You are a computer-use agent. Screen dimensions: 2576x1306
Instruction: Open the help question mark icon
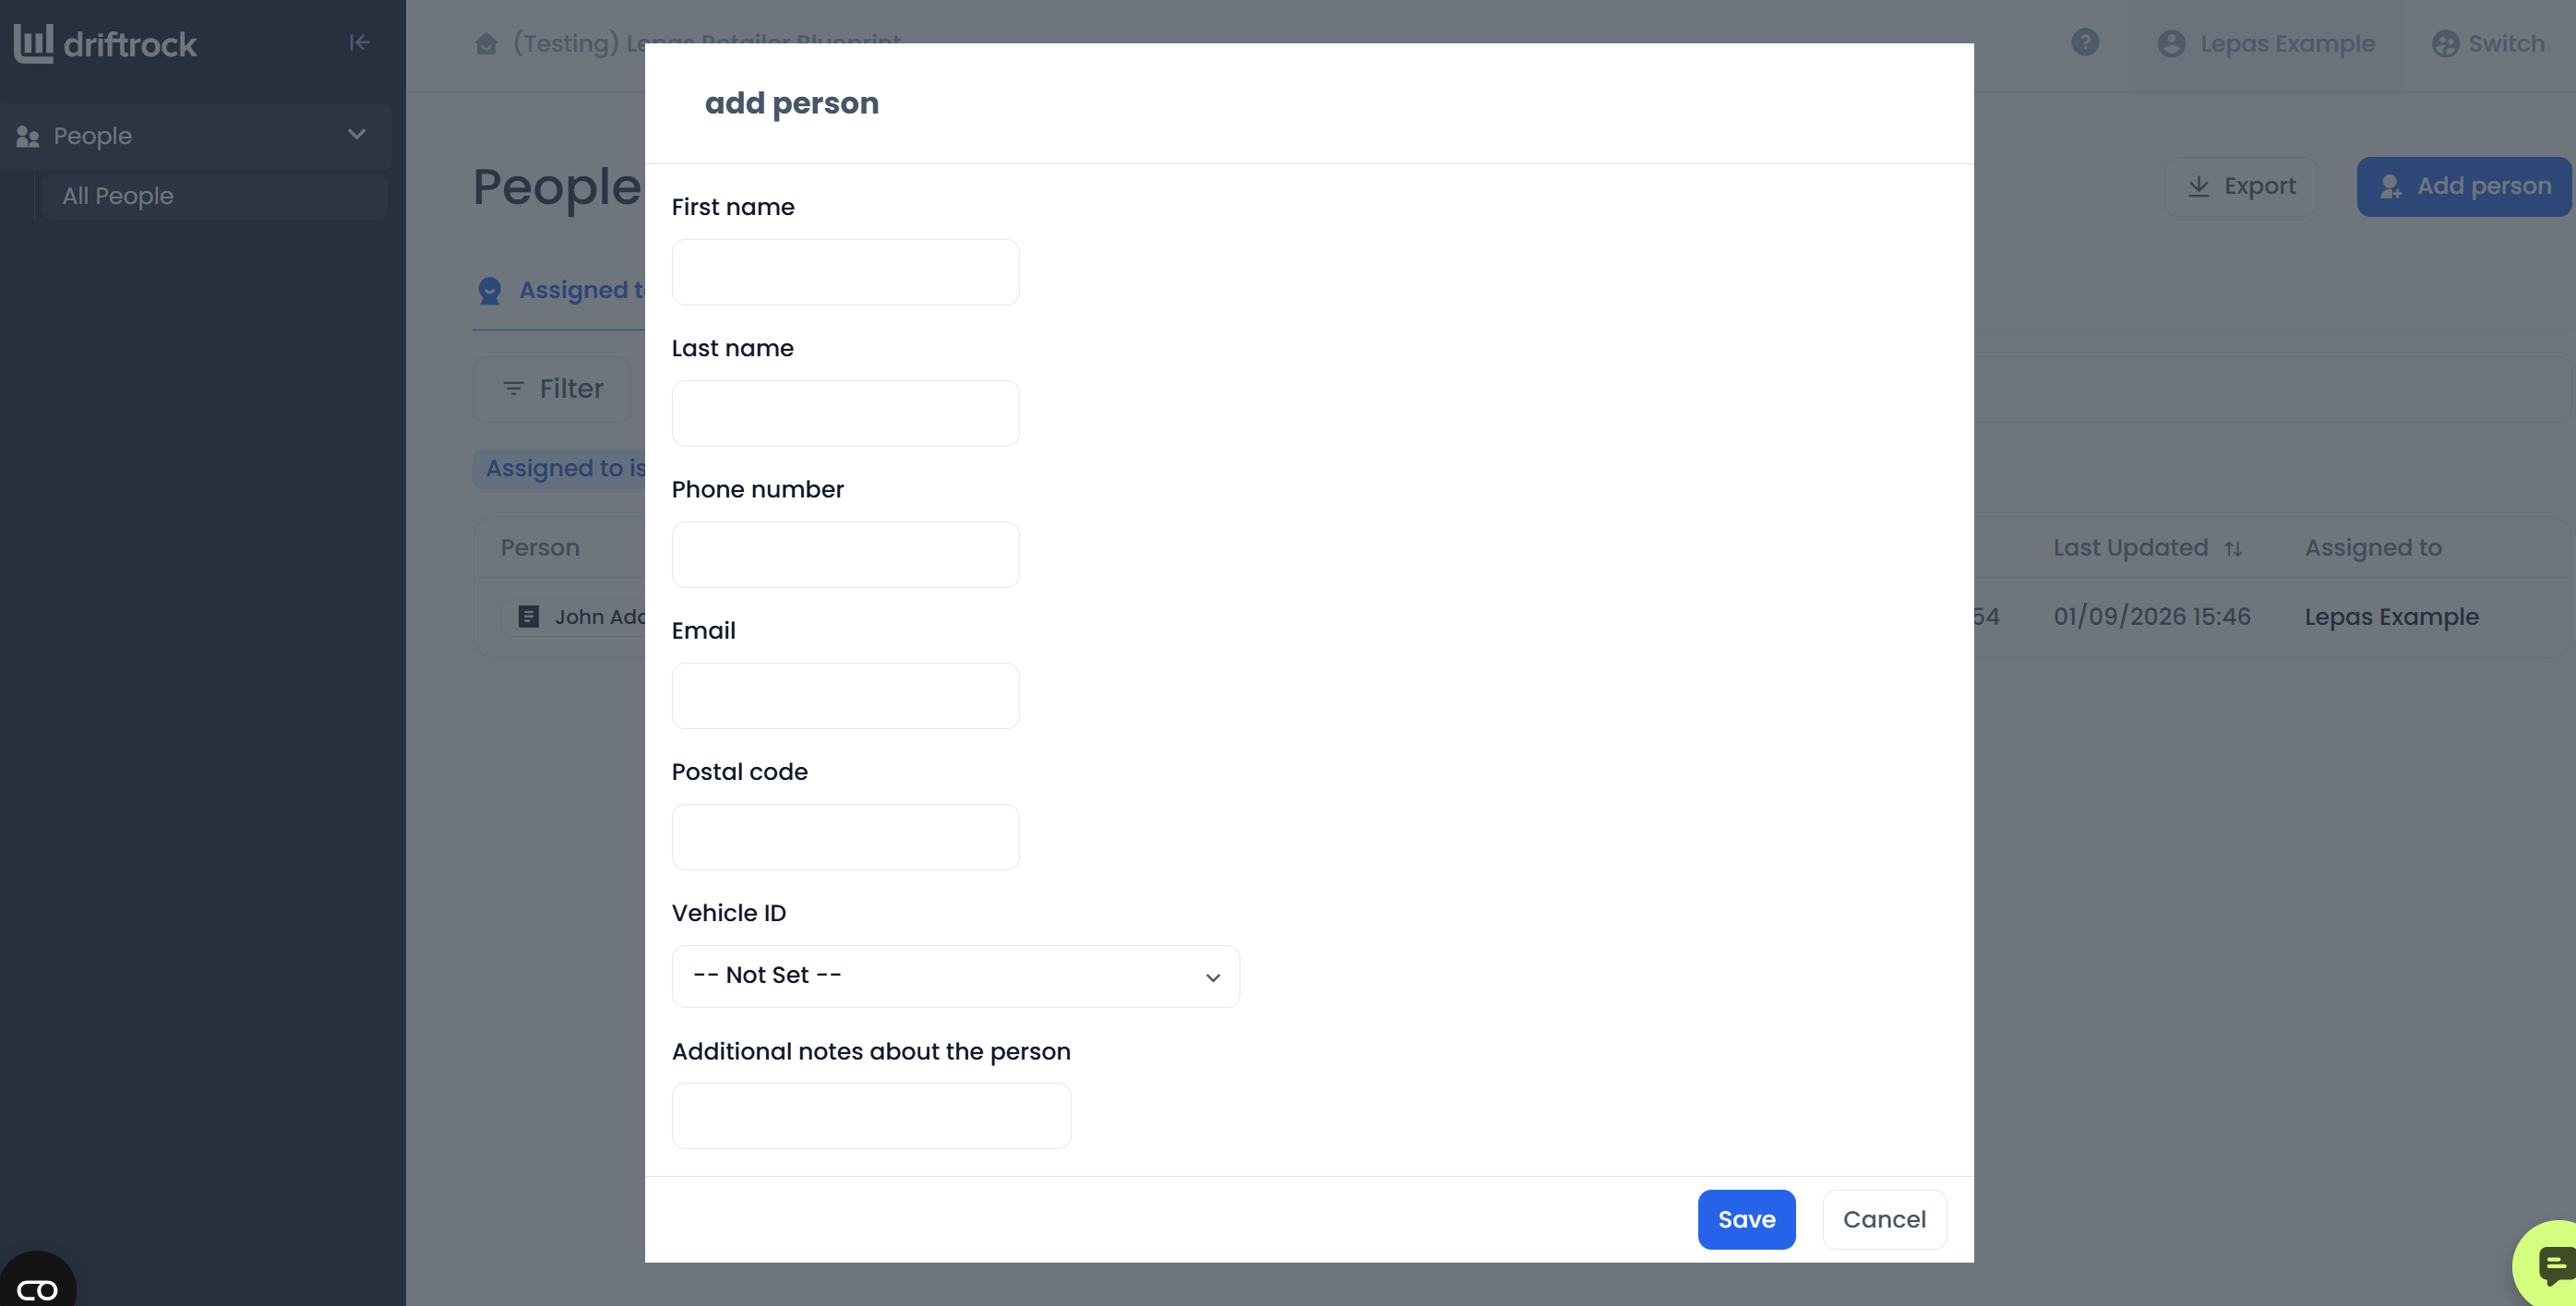click(x=2085, y=42)
